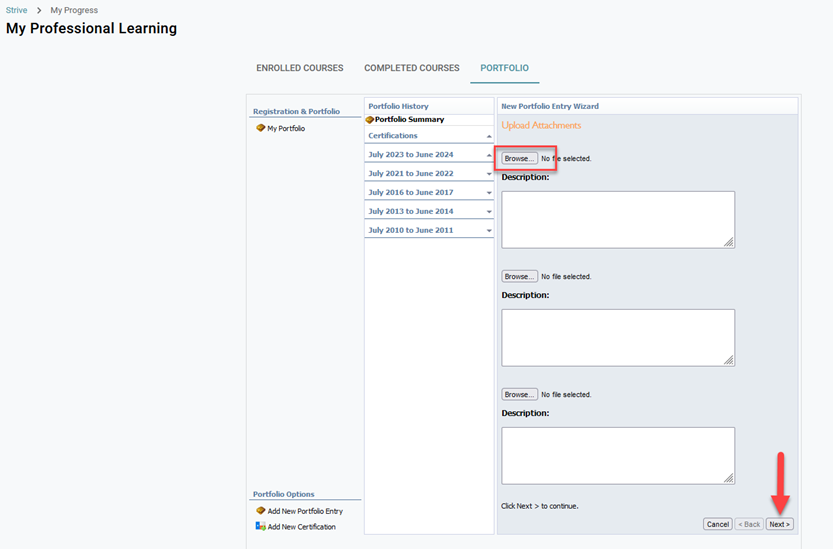This screenshot has height=549, width=833.
Task: Expand the July 2016 to June 2017 section
Action: point(489,193)
